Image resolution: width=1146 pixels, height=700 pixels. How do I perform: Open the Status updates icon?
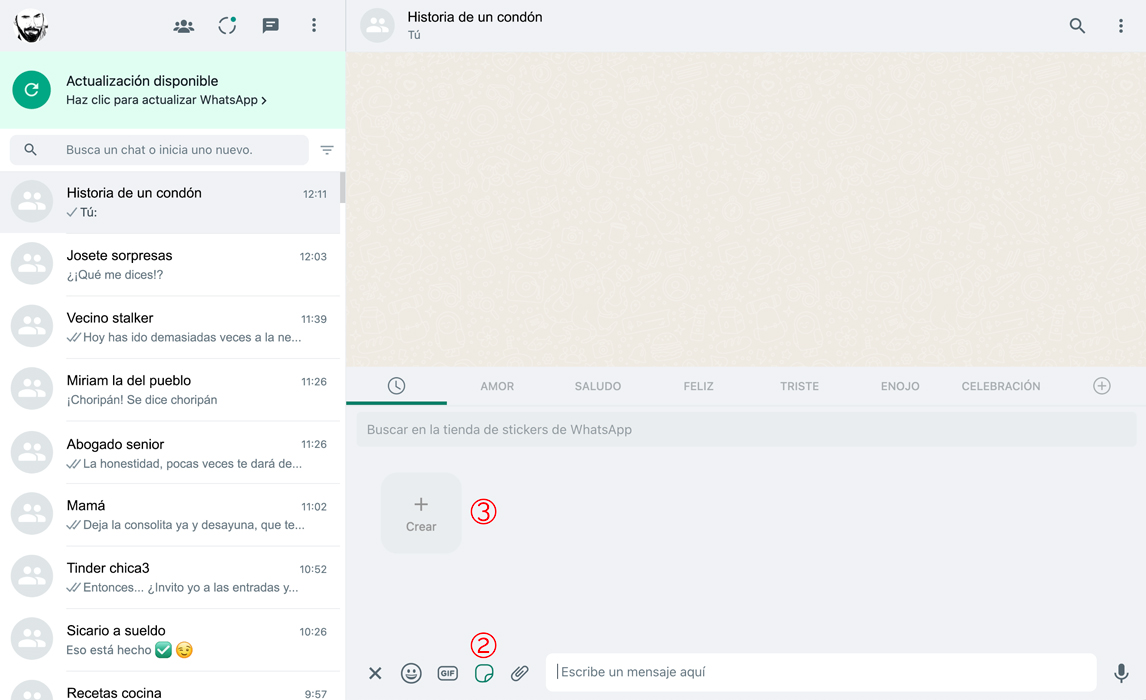(227, 26)
